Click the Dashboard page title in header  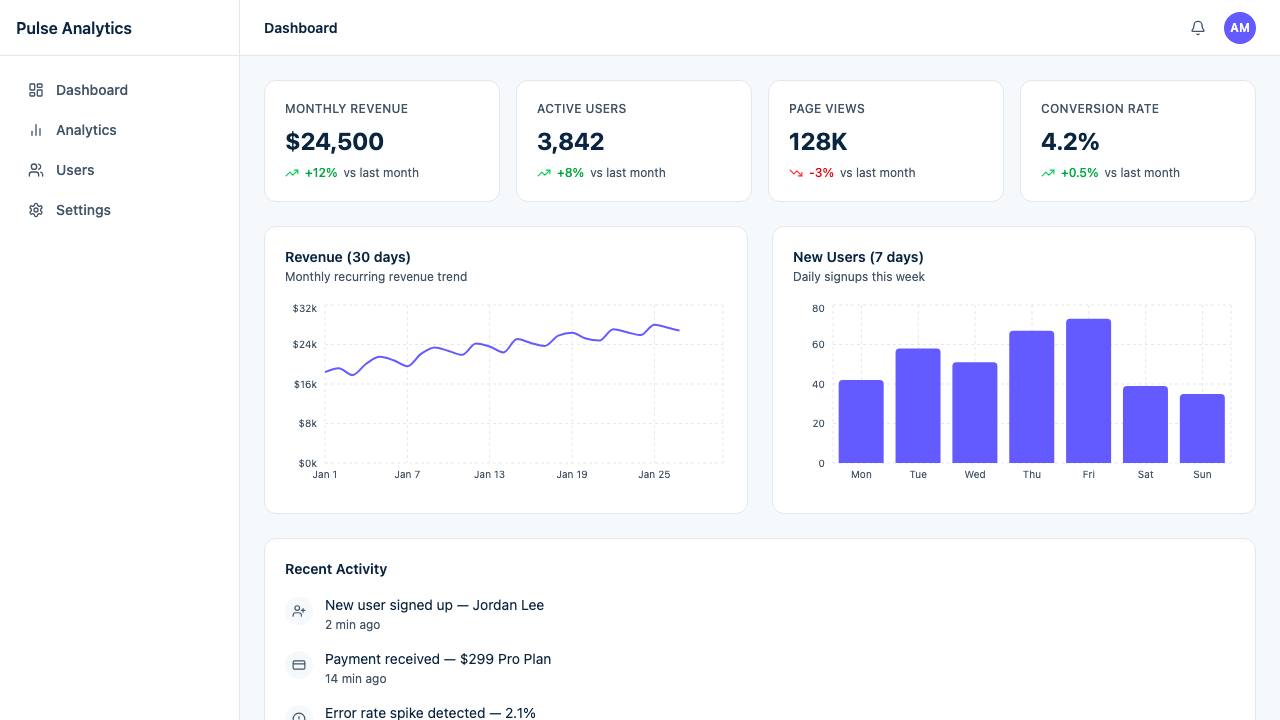pyautogui.click(x=301, y=28)
